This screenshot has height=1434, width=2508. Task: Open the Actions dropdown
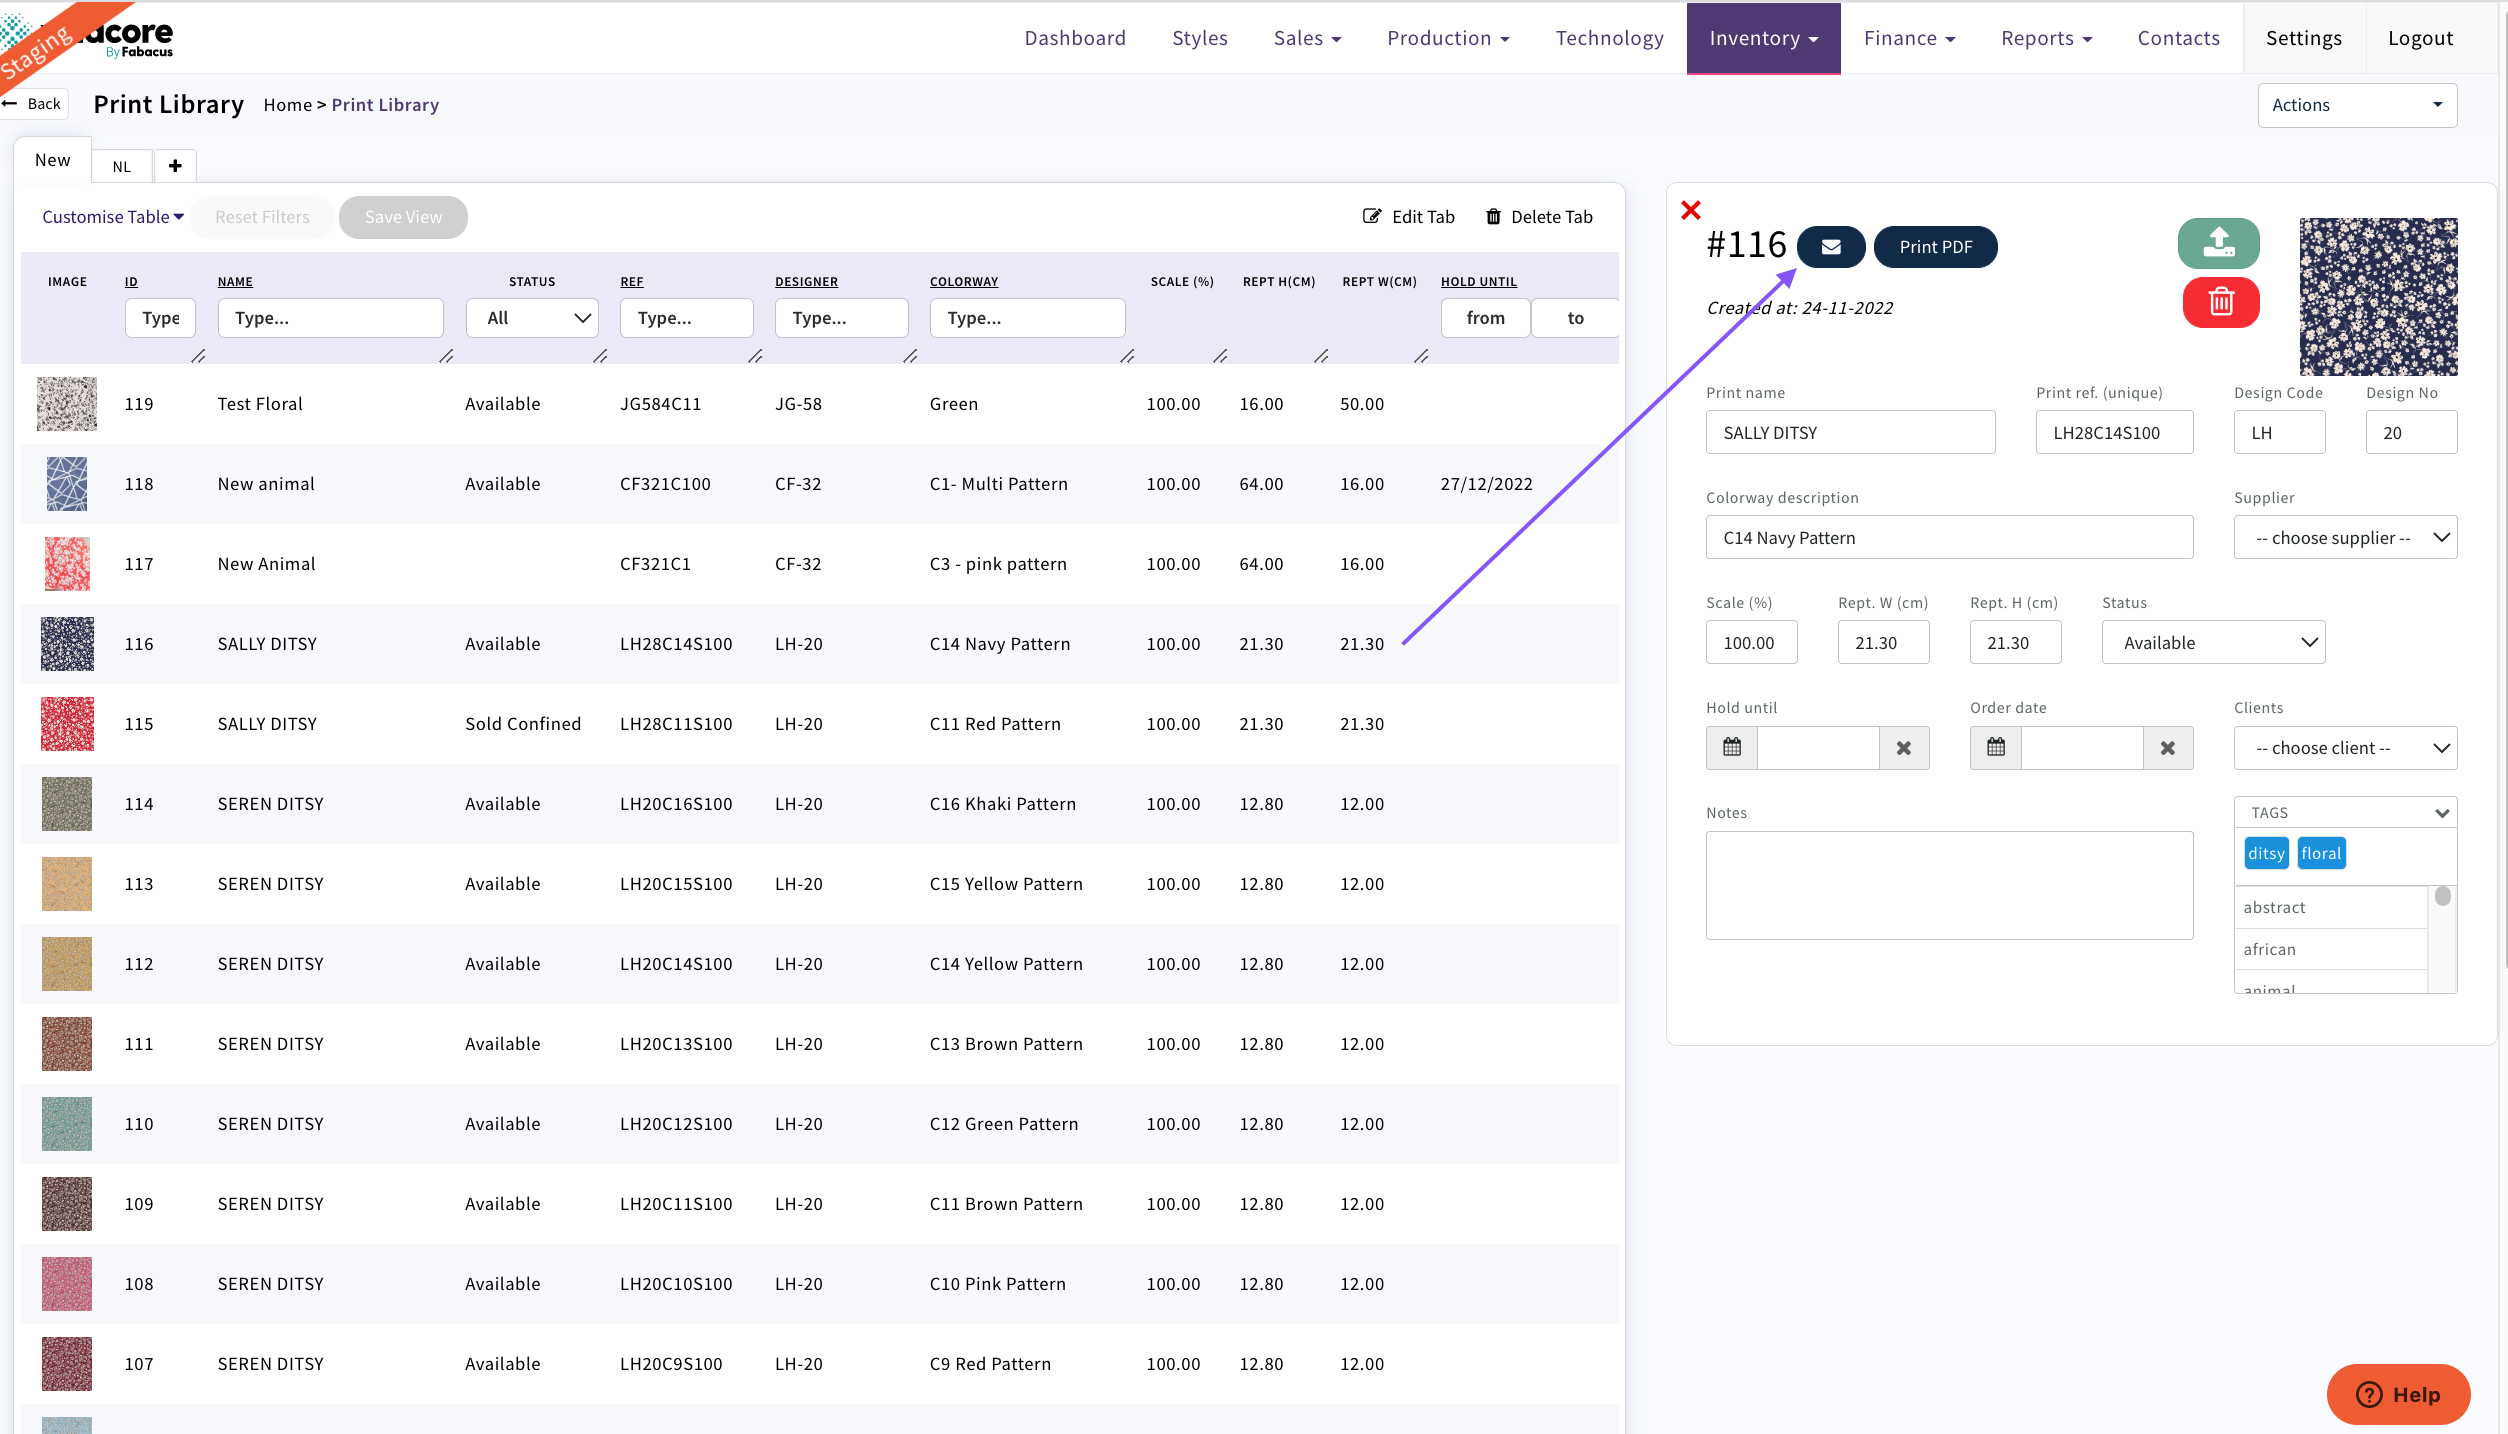[2356, 105]
